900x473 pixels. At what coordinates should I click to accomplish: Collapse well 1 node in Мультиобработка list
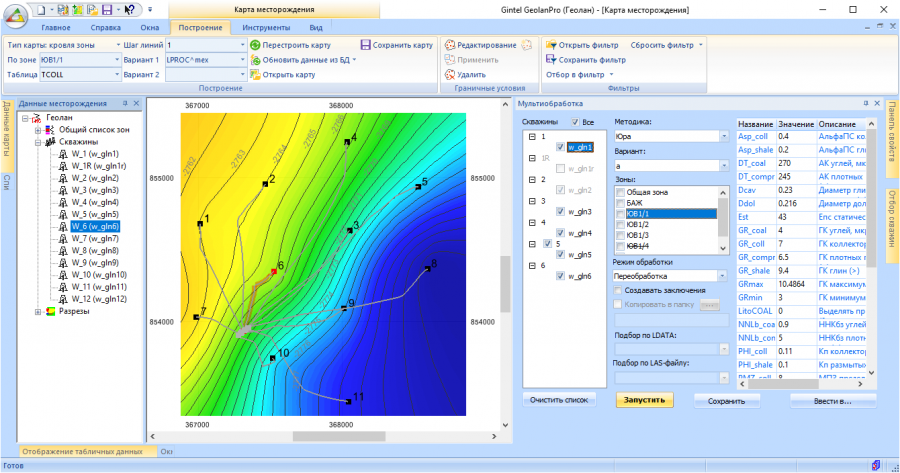[x=532, y=137]
